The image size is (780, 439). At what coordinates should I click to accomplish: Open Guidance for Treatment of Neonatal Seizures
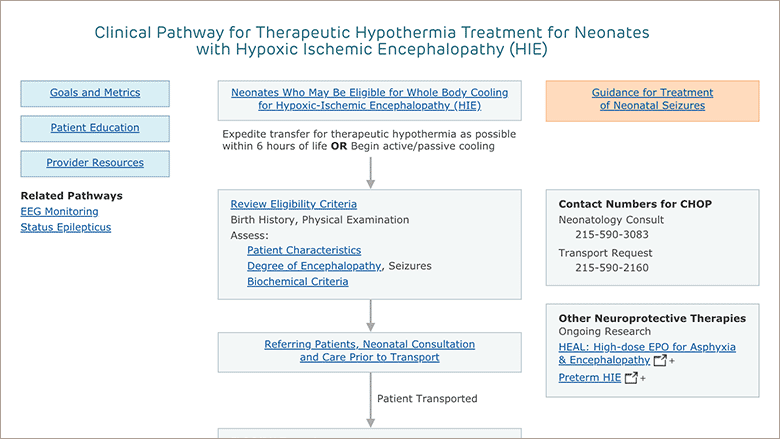tap(652, 99)
